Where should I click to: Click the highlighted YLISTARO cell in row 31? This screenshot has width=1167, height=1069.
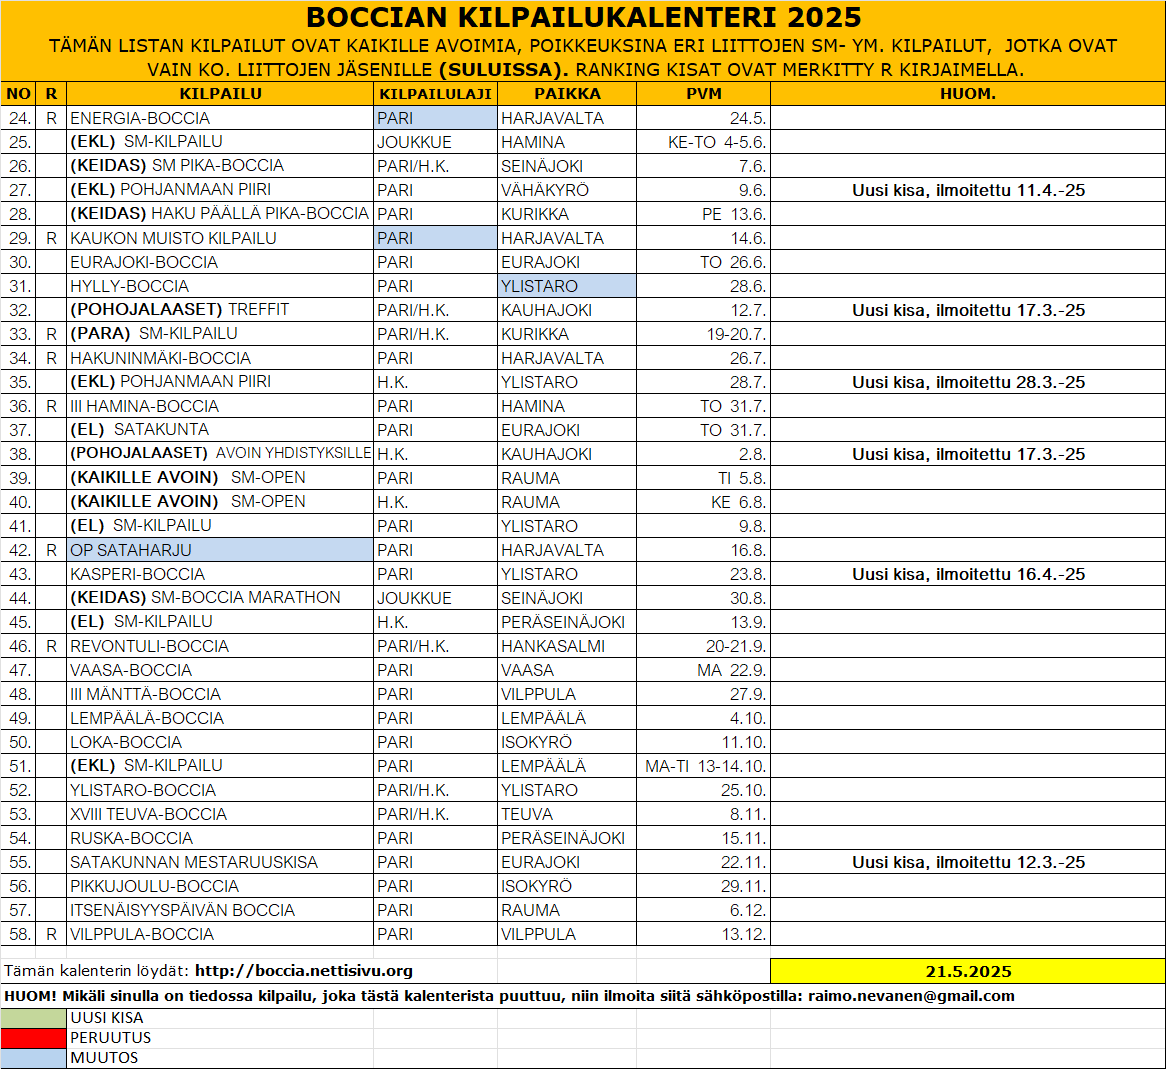click(567, 286)
